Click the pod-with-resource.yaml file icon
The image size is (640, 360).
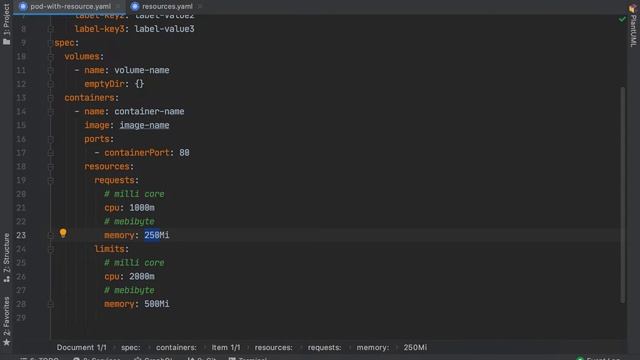point(23,6)
